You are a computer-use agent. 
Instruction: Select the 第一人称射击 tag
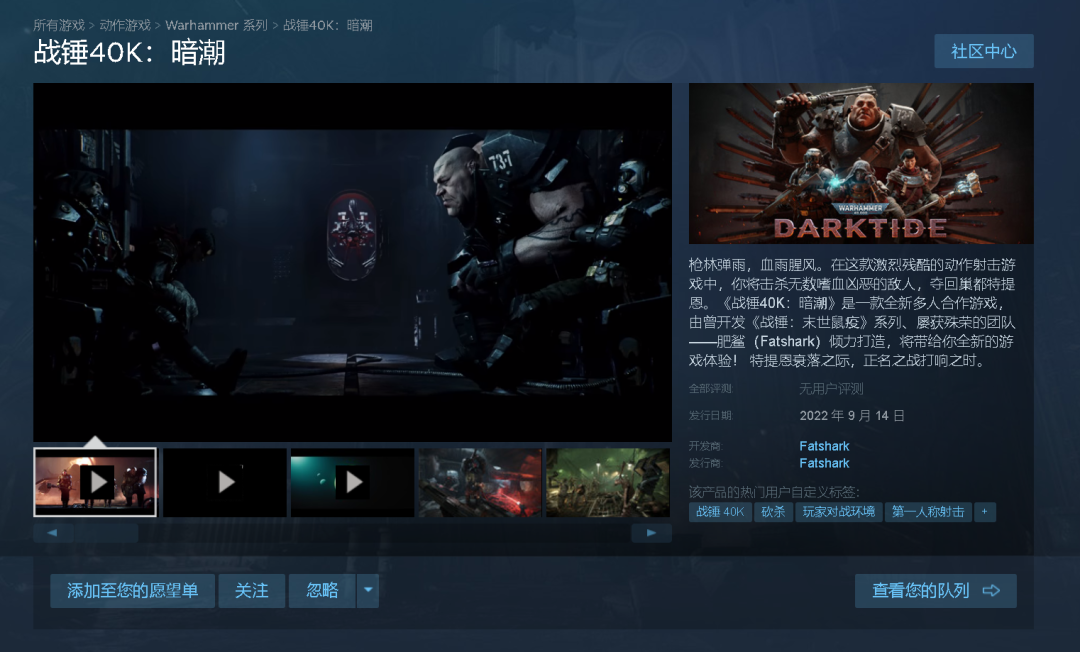(x=928, y=512)
